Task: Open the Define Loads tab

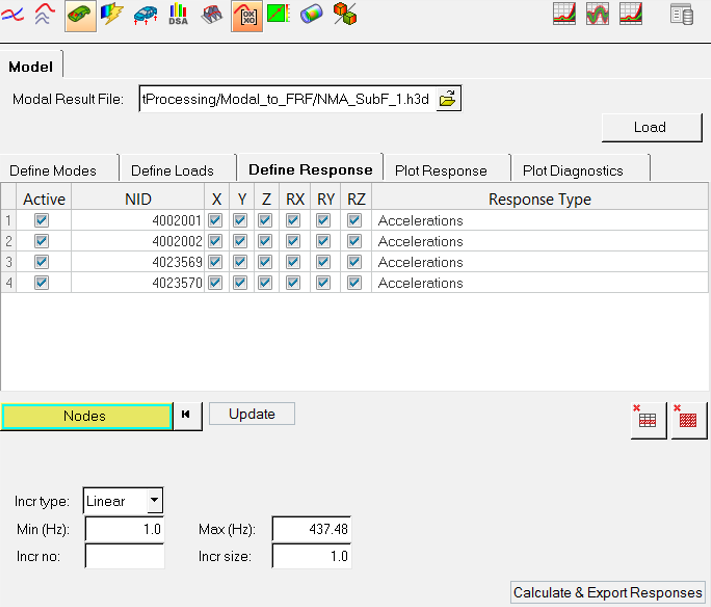Action: pos(172,170)
